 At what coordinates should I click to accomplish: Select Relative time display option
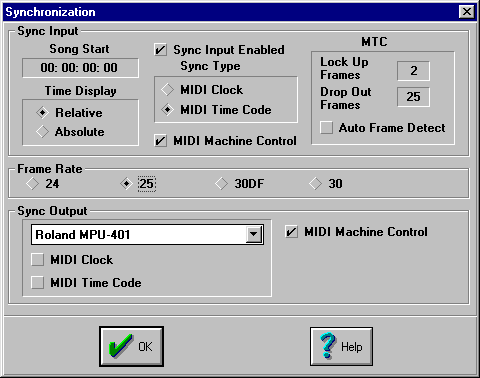42,113
